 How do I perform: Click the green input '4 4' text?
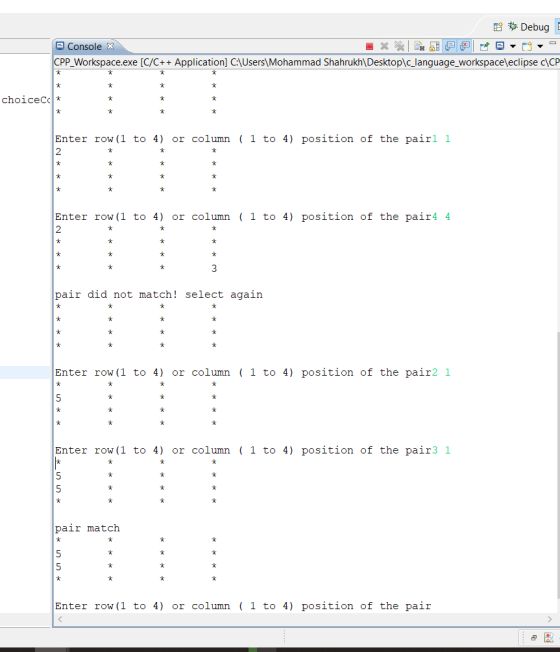pos(441,217)
